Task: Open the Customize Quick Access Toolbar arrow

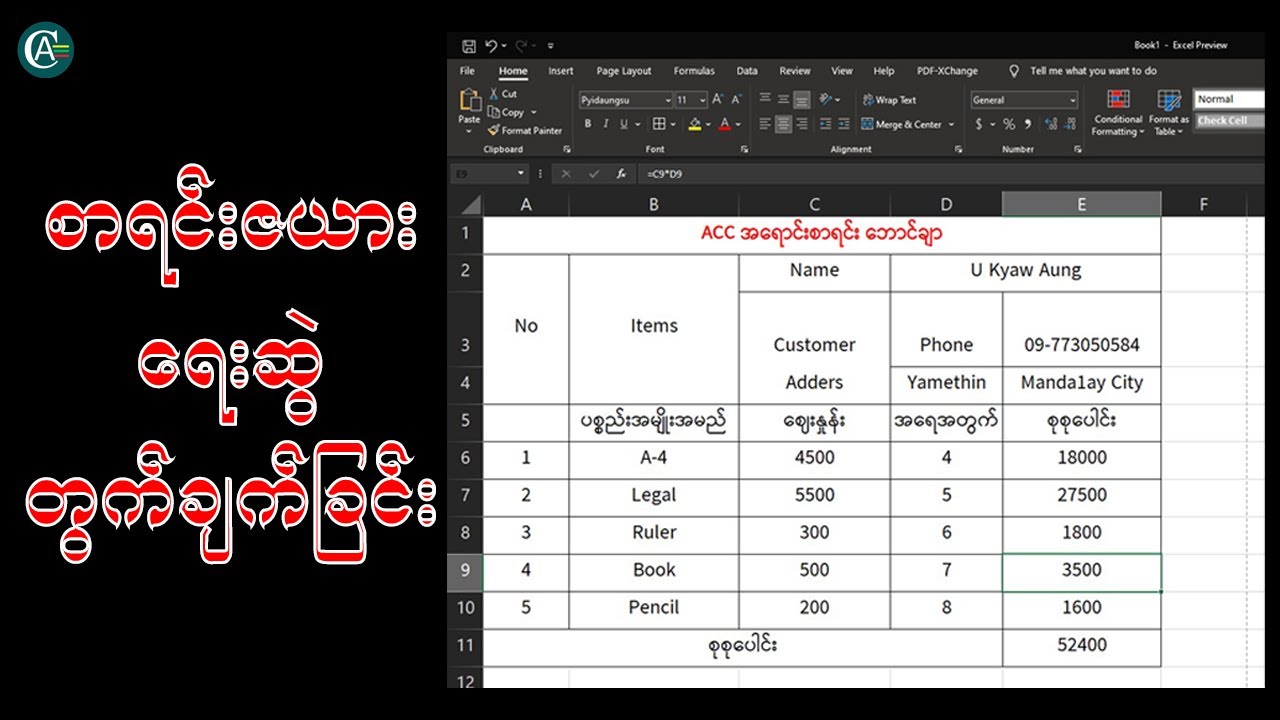Action: [x=551, y=46]
